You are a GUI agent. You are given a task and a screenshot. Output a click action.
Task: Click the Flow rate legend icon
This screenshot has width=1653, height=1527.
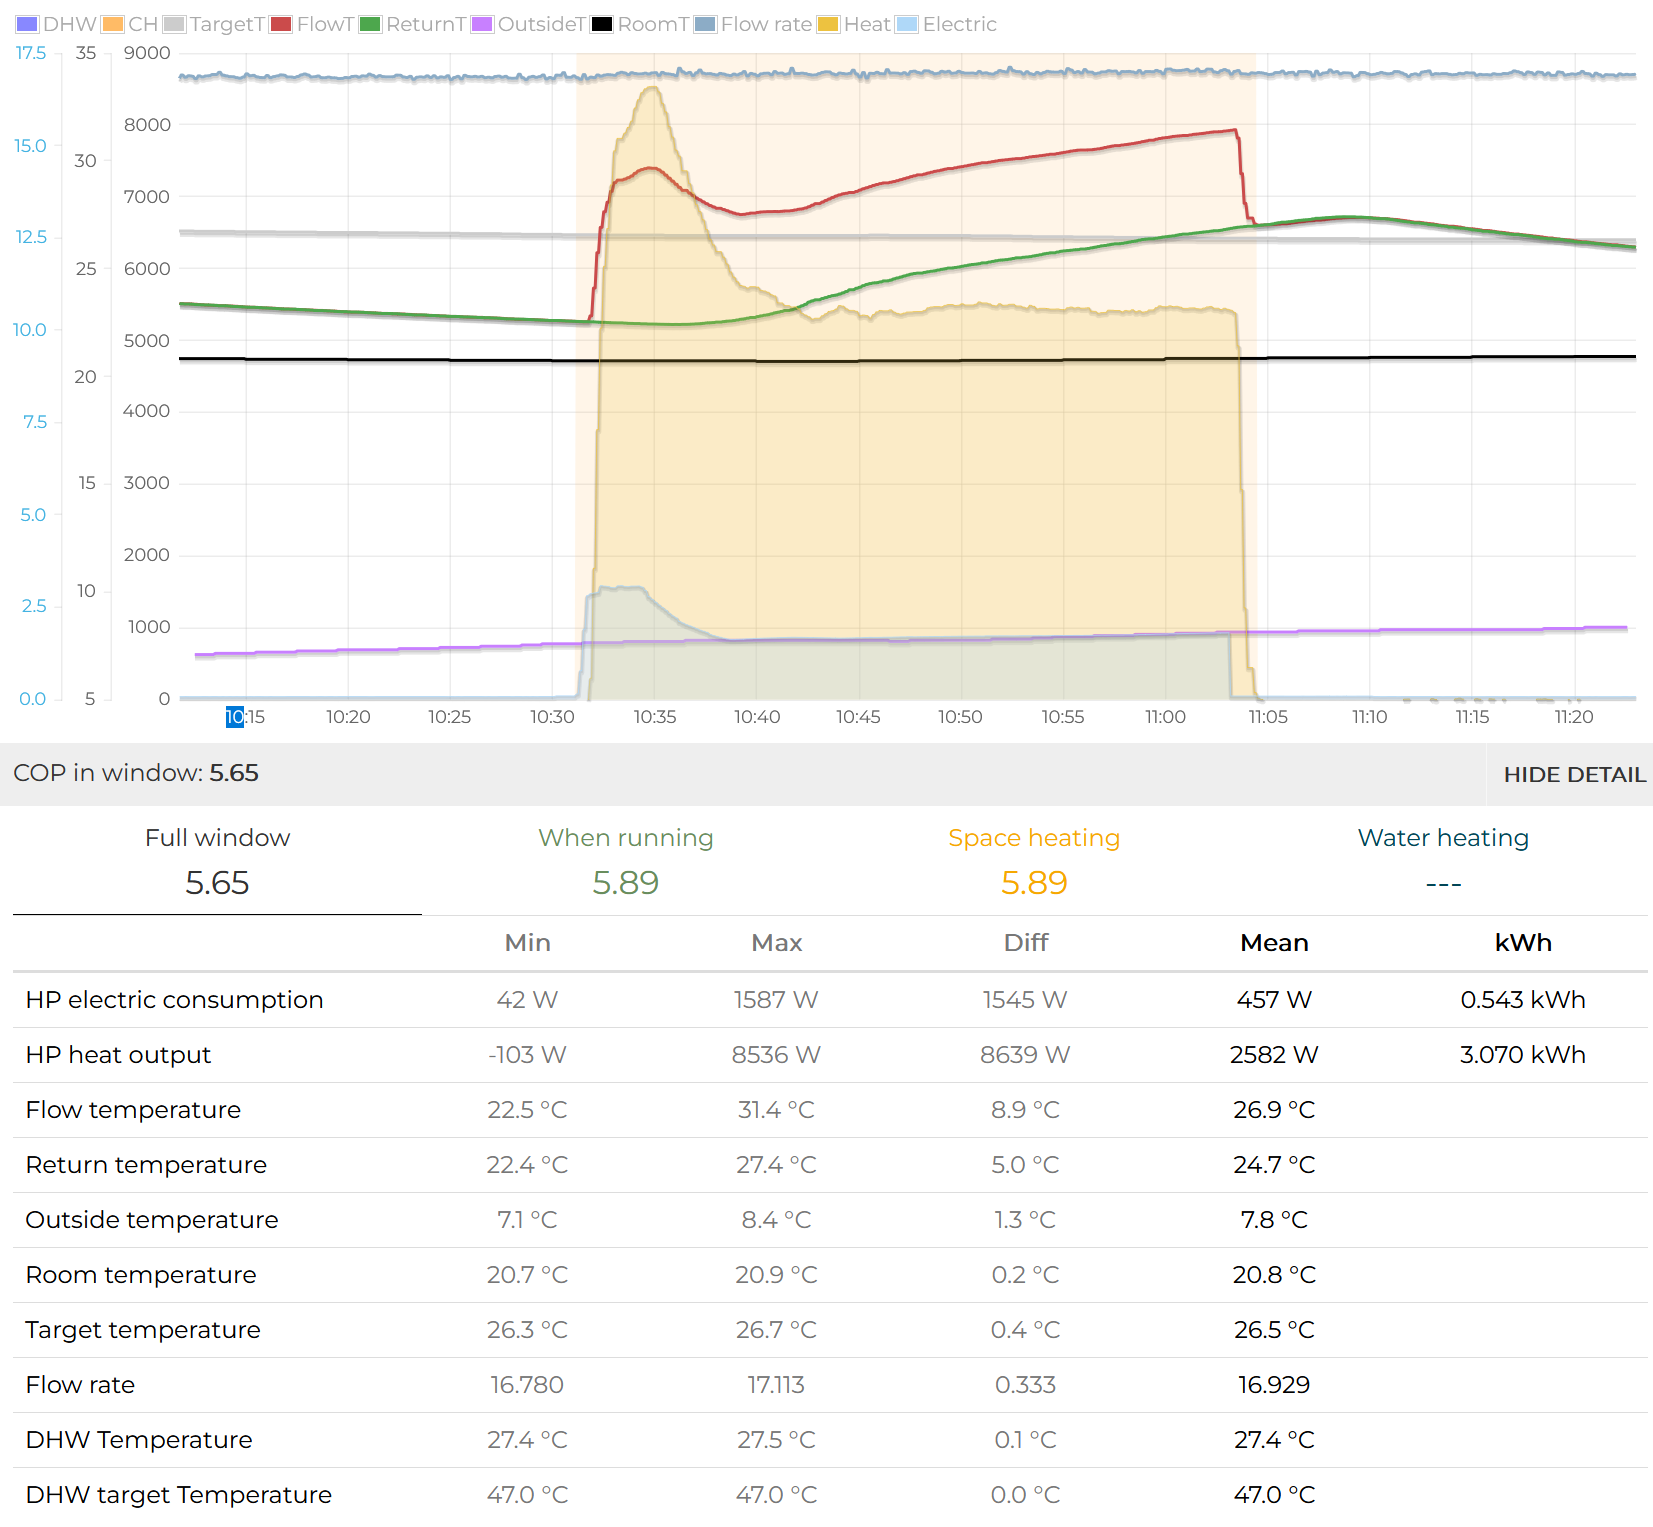(706, 24)
